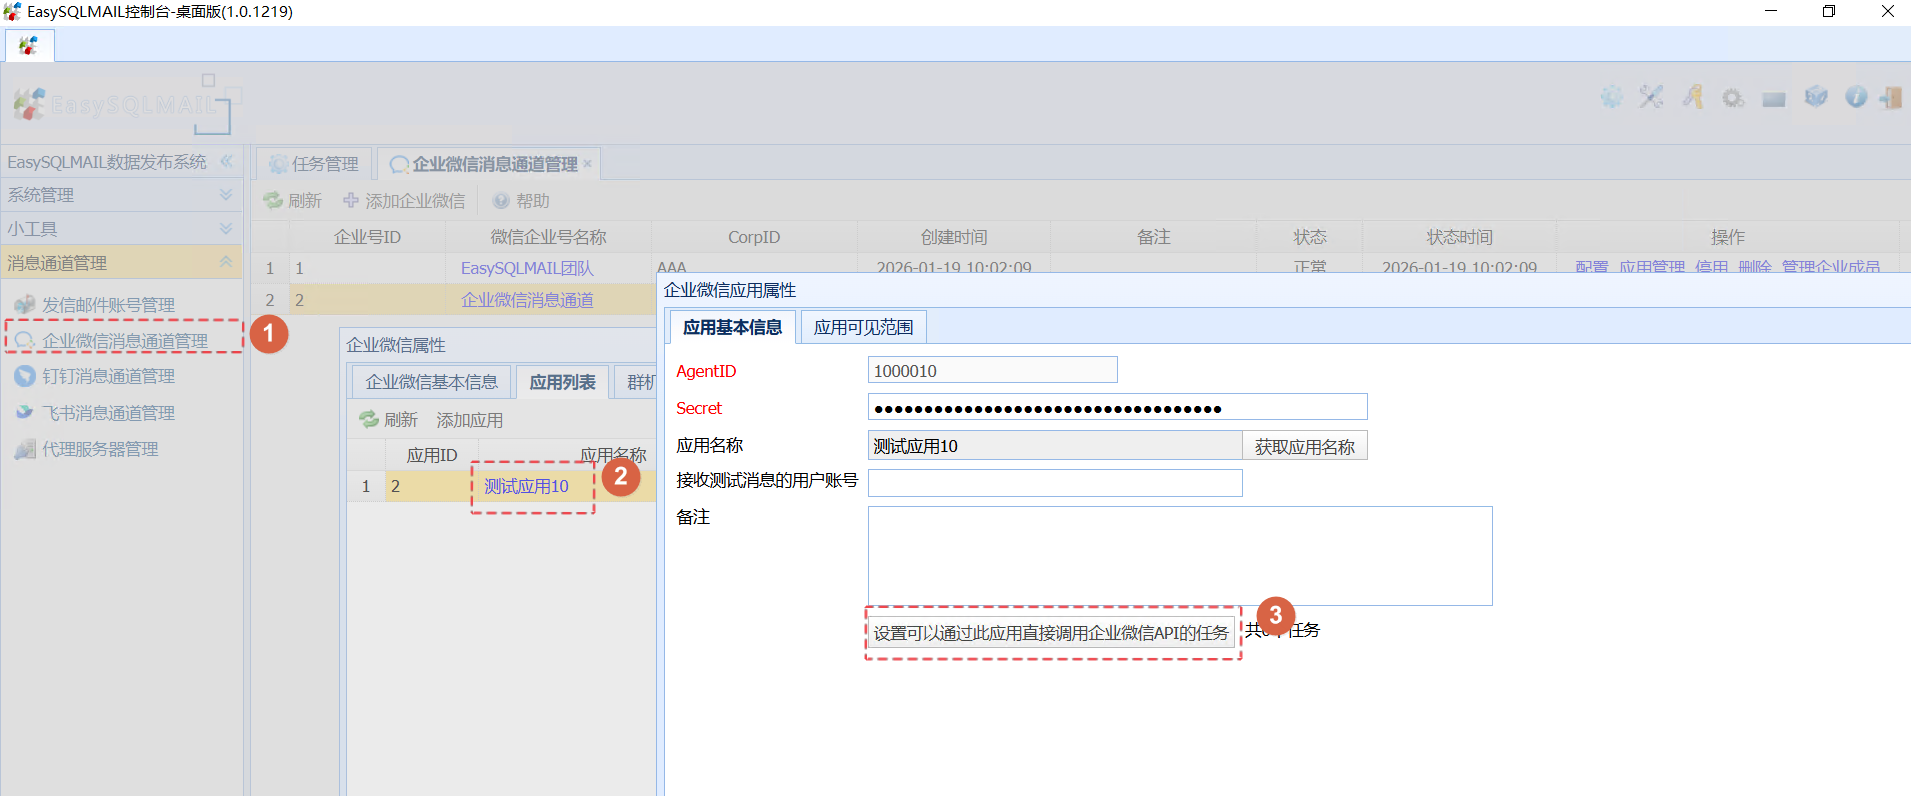This screenshot has width=1911, height=796.
Task: Click the AgentID input field
Action: [x=992, y=370]
